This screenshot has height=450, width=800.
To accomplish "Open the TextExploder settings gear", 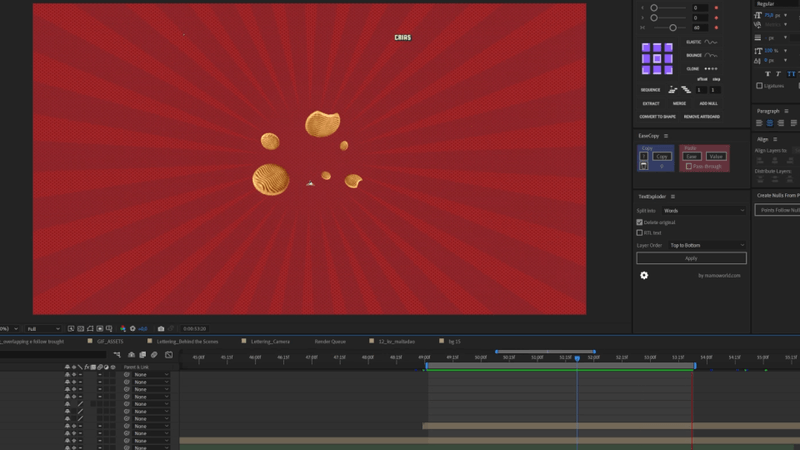I will pyautogui.click(x=644, y=276).
